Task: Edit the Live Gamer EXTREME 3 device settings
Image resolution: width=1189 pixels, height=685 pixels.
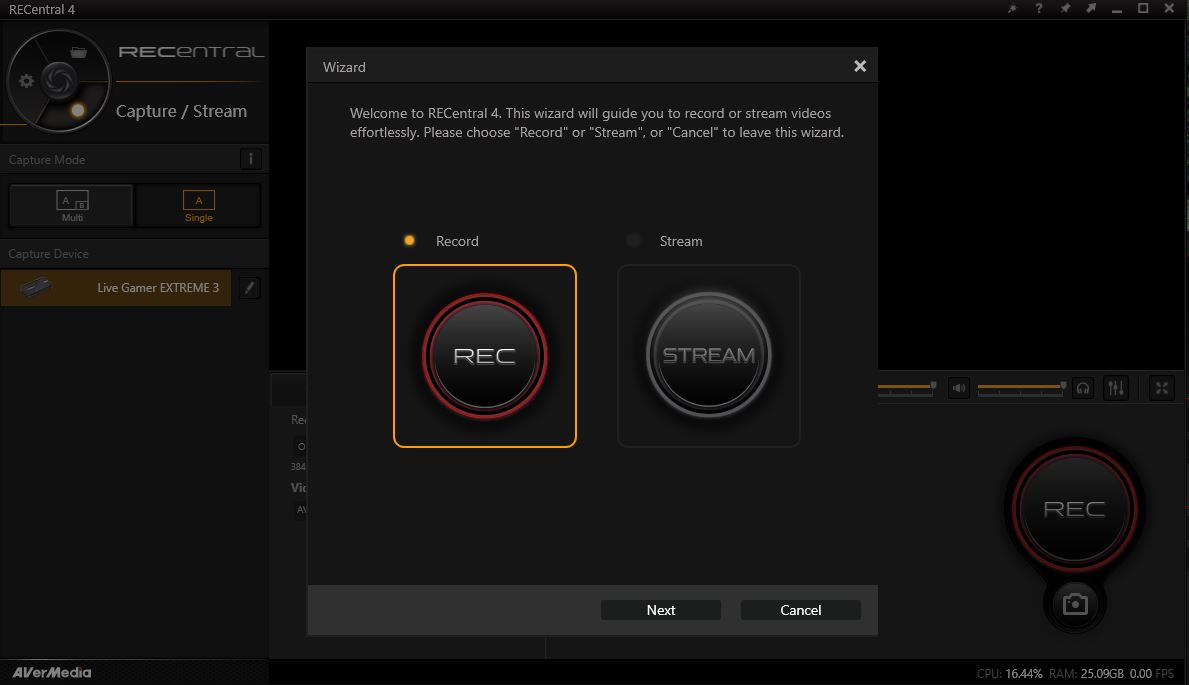Action: pos(249,288)
